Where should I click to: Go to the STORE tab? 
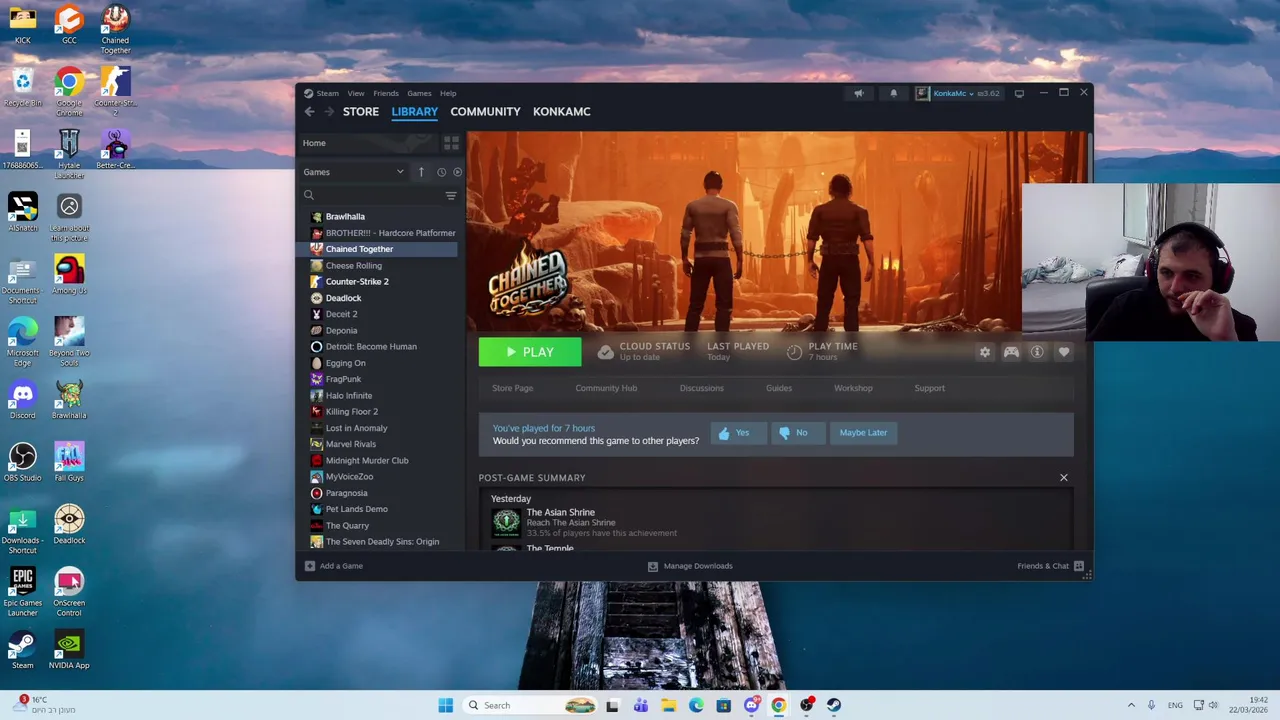pos(361,112)
